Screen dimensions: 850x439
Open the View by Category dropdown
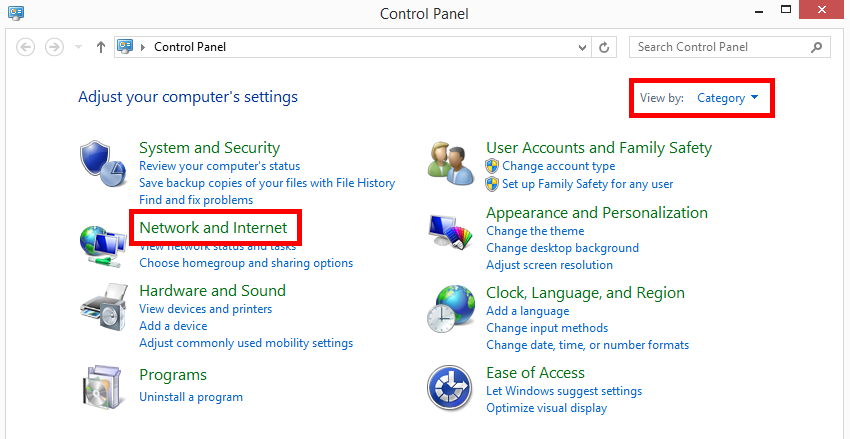(x=727, y=98)
